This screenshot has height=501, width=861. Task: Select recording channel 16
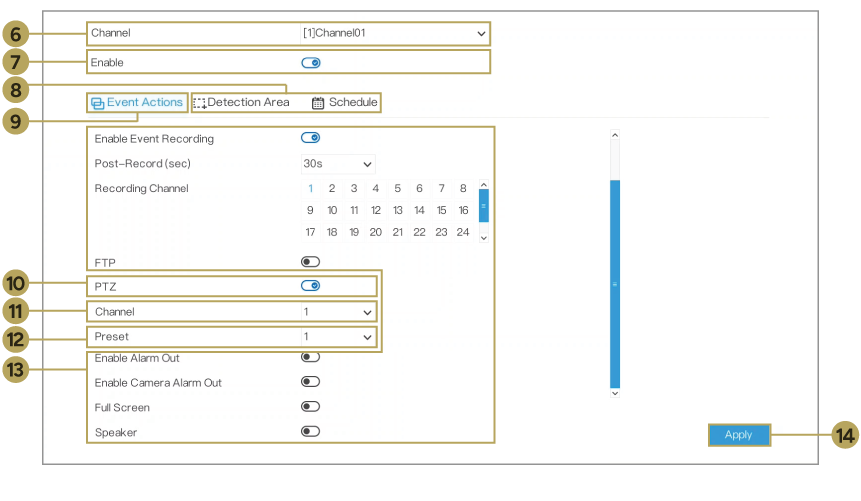(x=463, y=210)
